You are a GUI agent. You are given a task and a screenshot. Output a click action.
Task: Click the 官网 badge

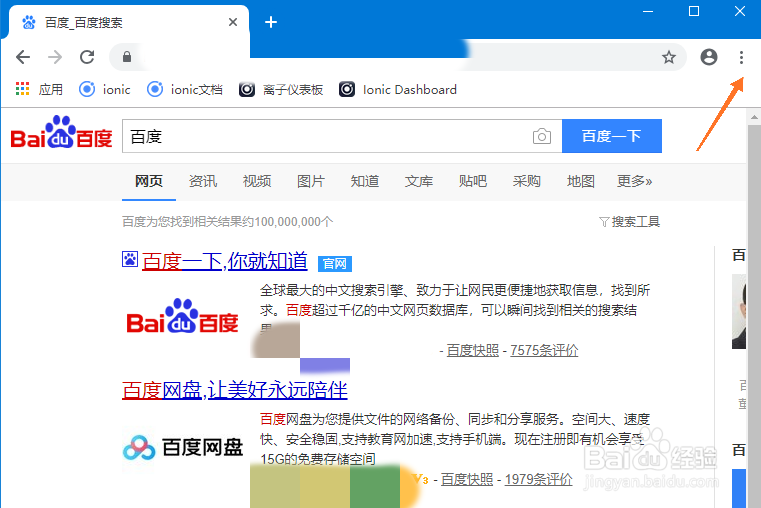(x=335, y=263)
